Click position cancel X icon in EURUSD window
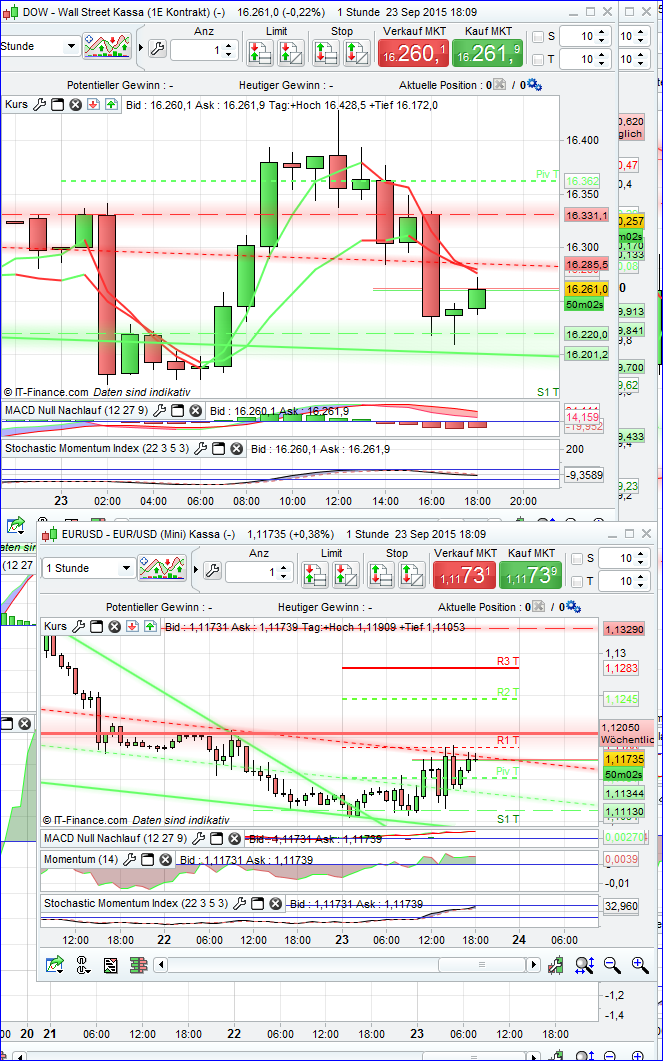 point(538,606)
